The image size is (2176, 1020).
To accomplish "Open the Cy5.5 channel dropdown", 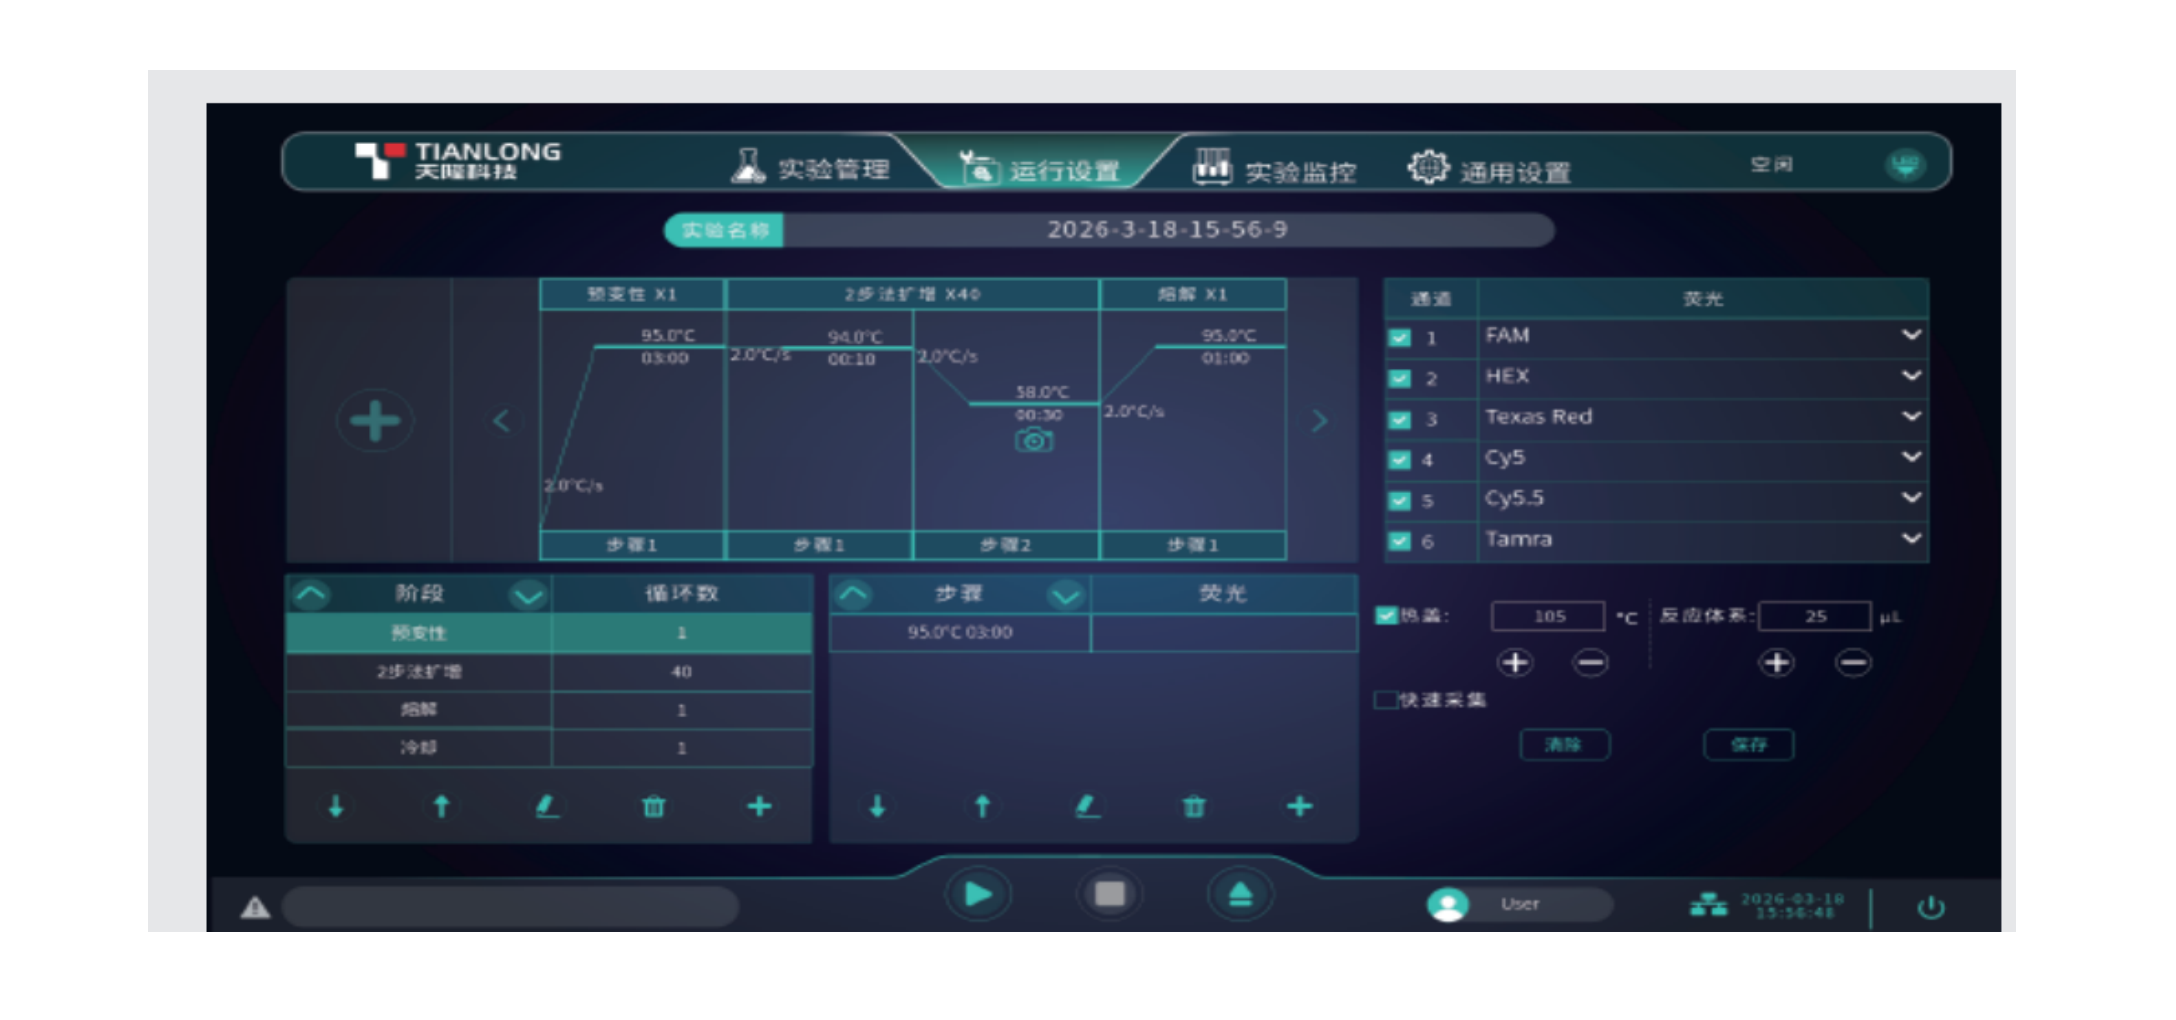I will [x=1911, y=497].
